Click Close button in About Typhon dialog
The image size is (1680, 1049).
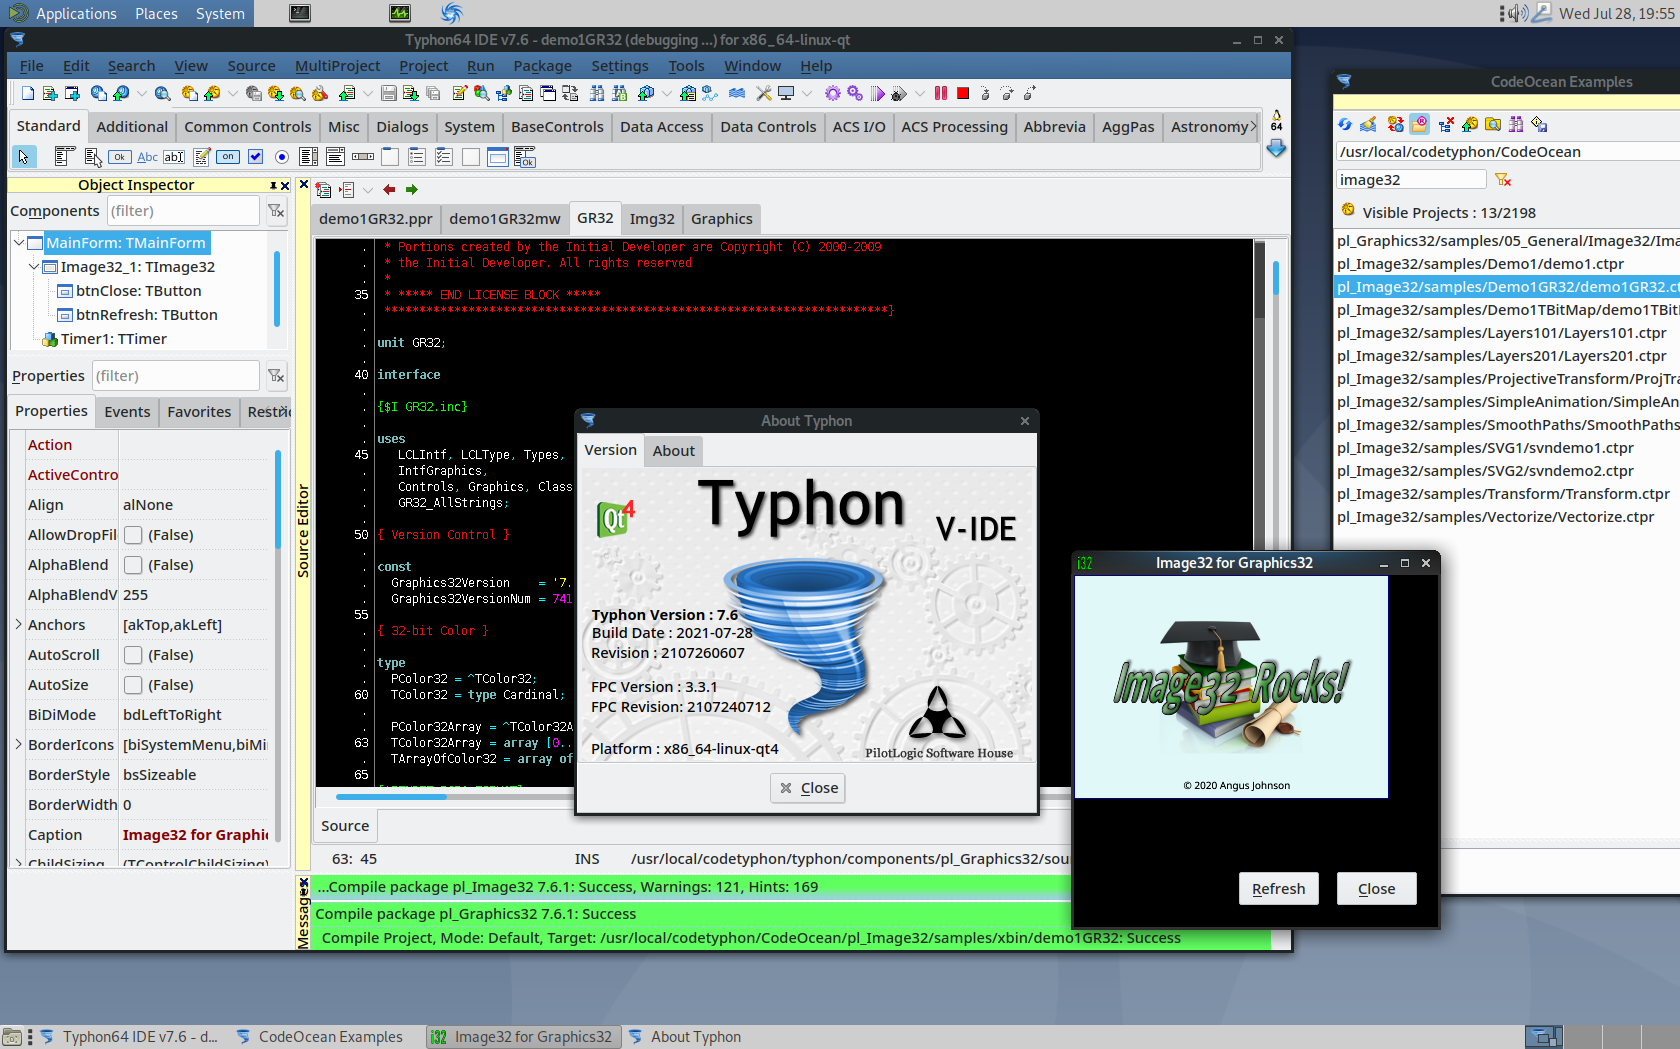(808, 788)
